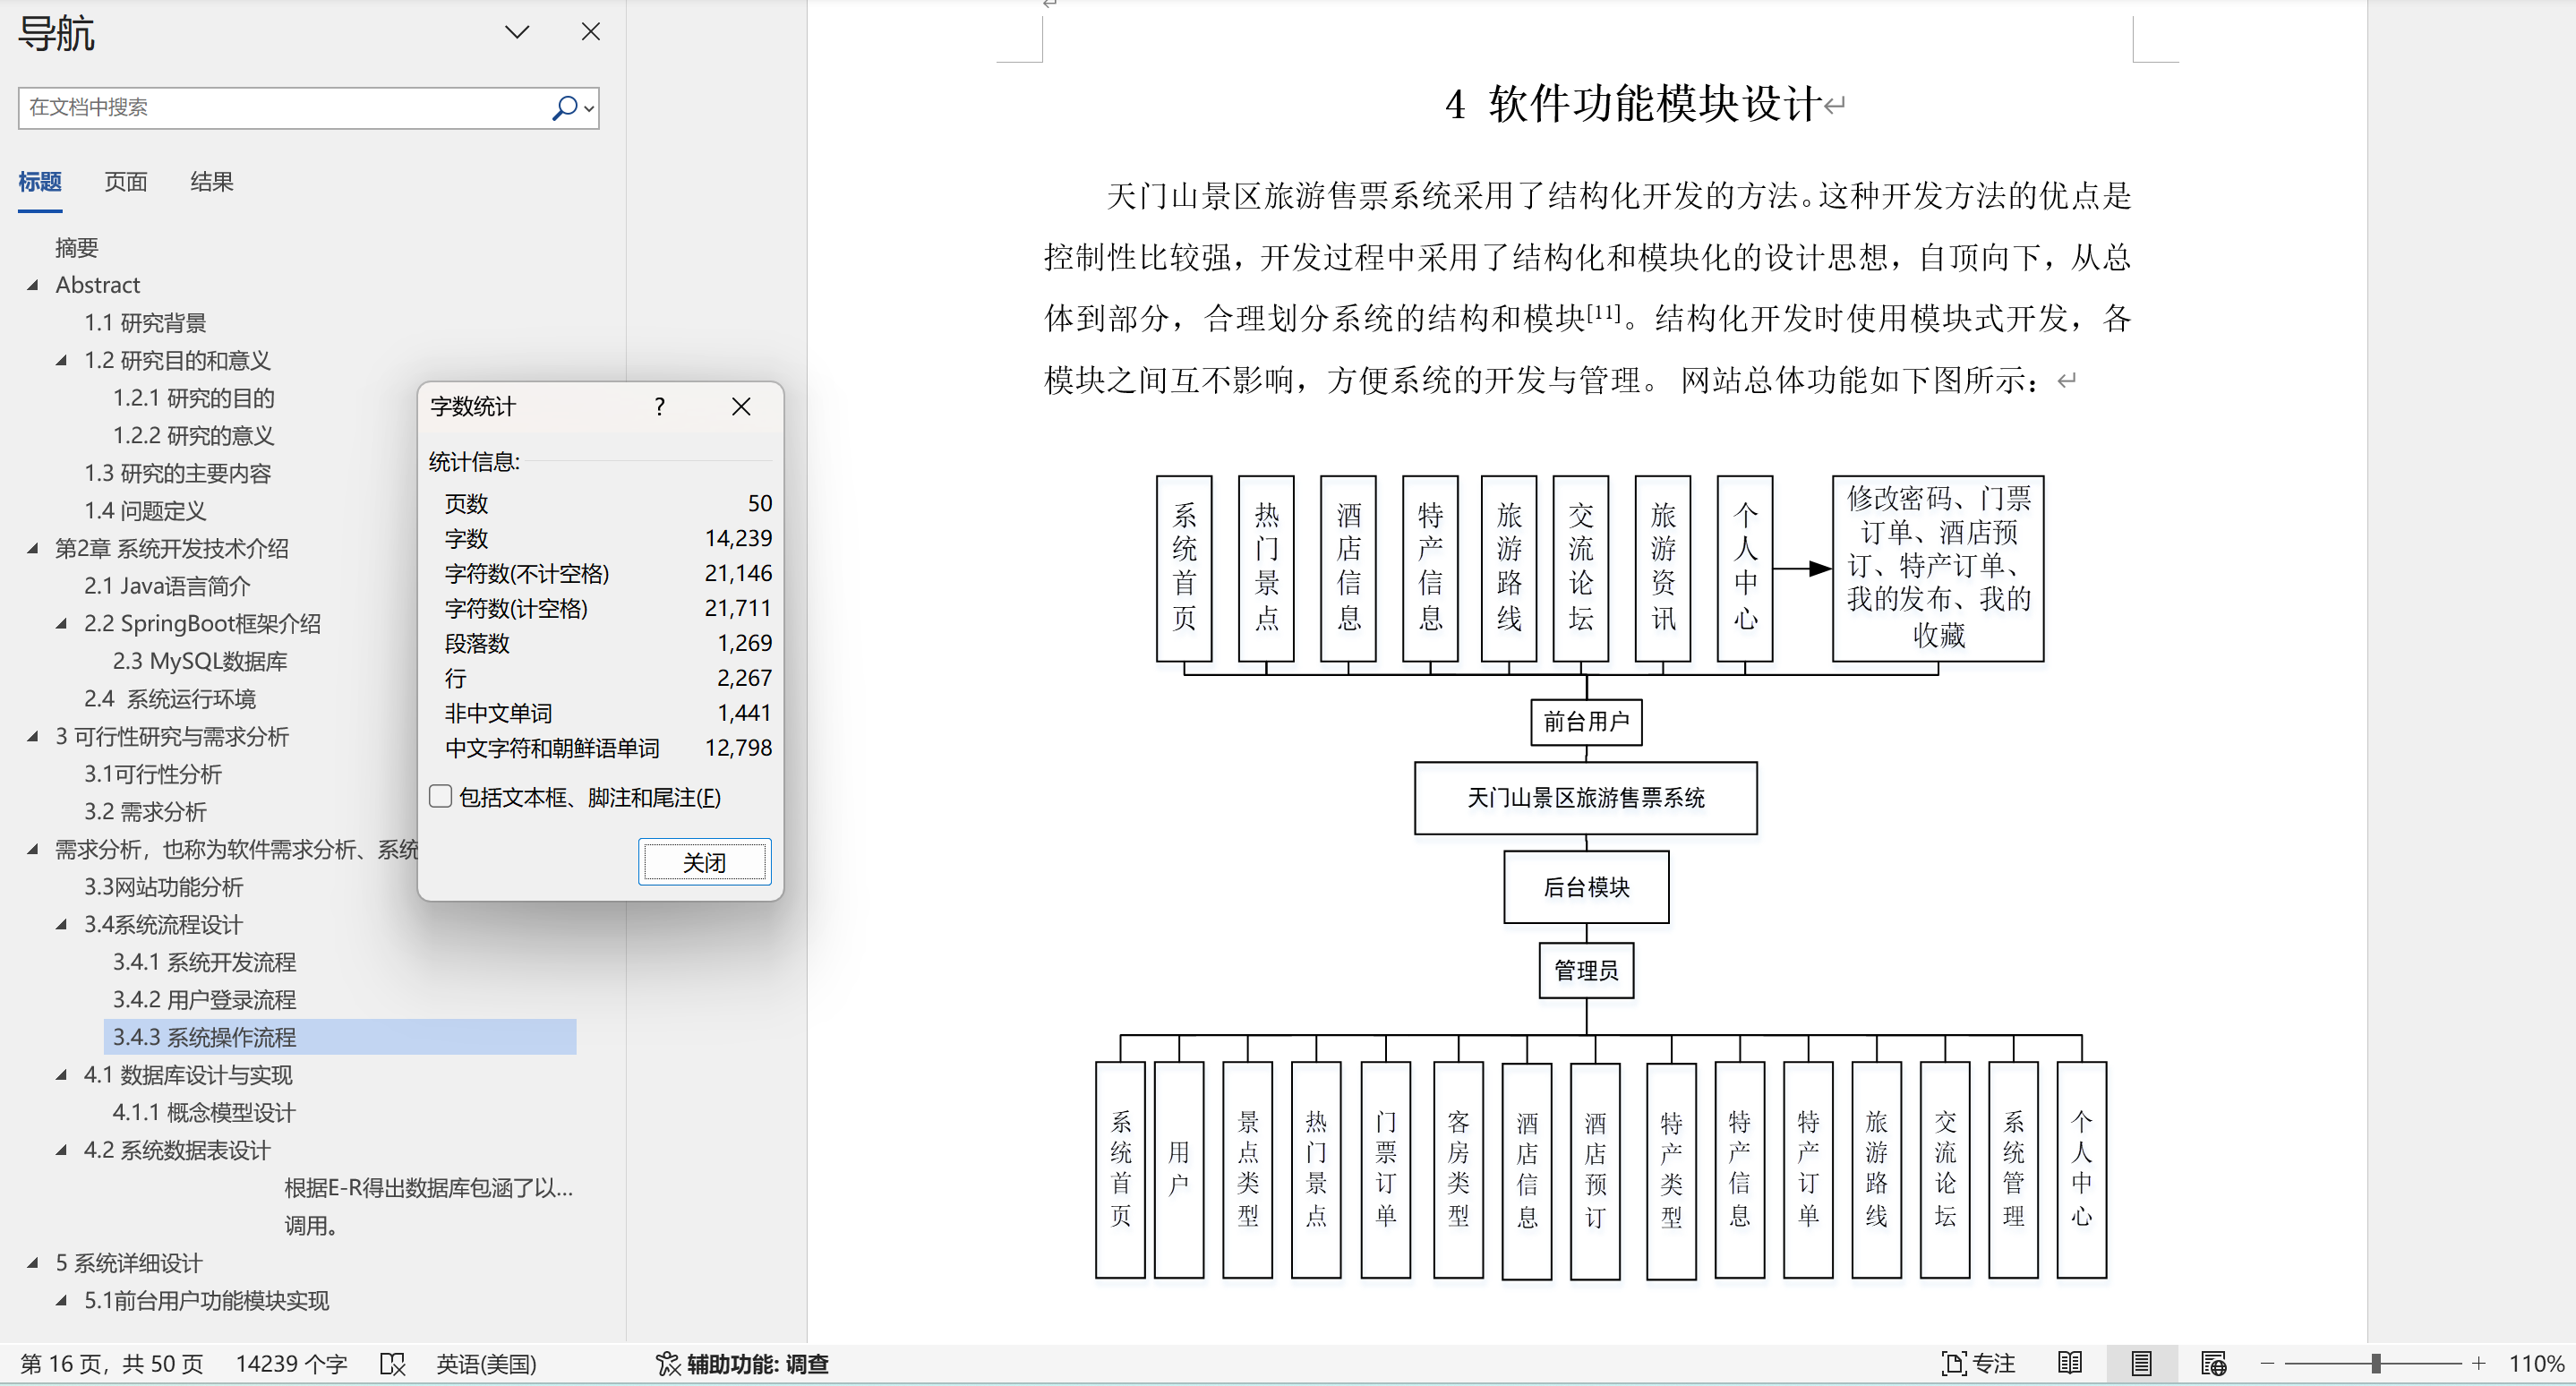The width and height of the screenshot is (2576, 1386).
Task: Go to 2.4 系统运行环境 heading
Action: point(170,699)
